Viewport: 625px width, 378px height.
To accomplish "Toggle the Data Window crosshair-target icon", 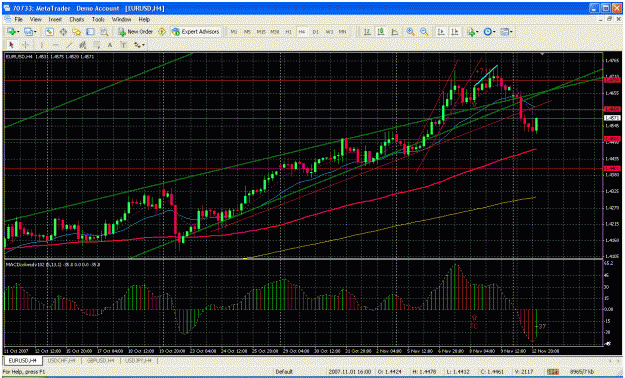I will [63, 32].
